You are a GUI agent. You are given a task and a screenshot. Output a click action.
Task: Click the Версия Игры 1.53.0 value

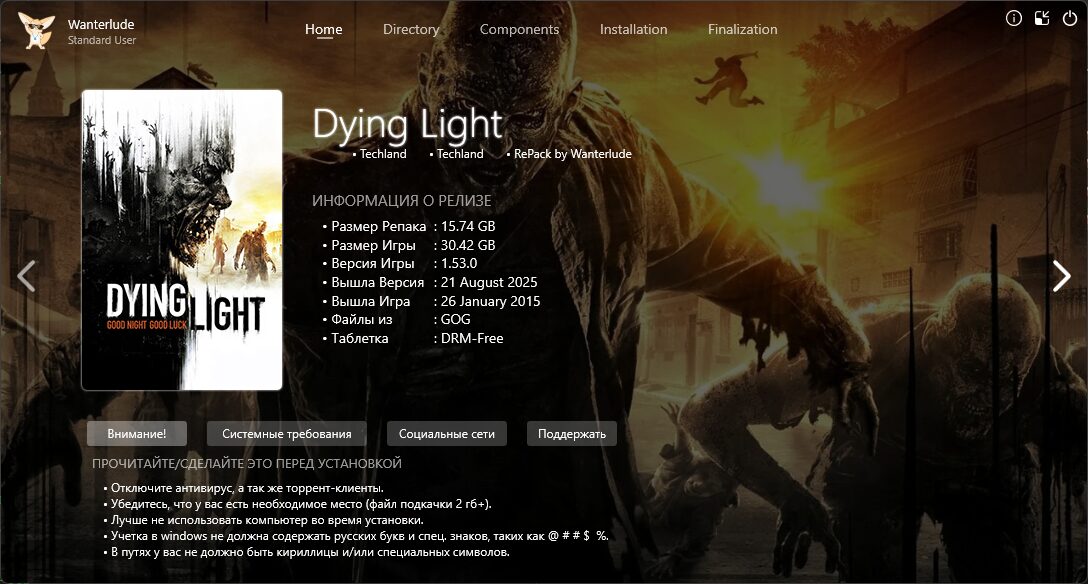(x=459, y=264)
